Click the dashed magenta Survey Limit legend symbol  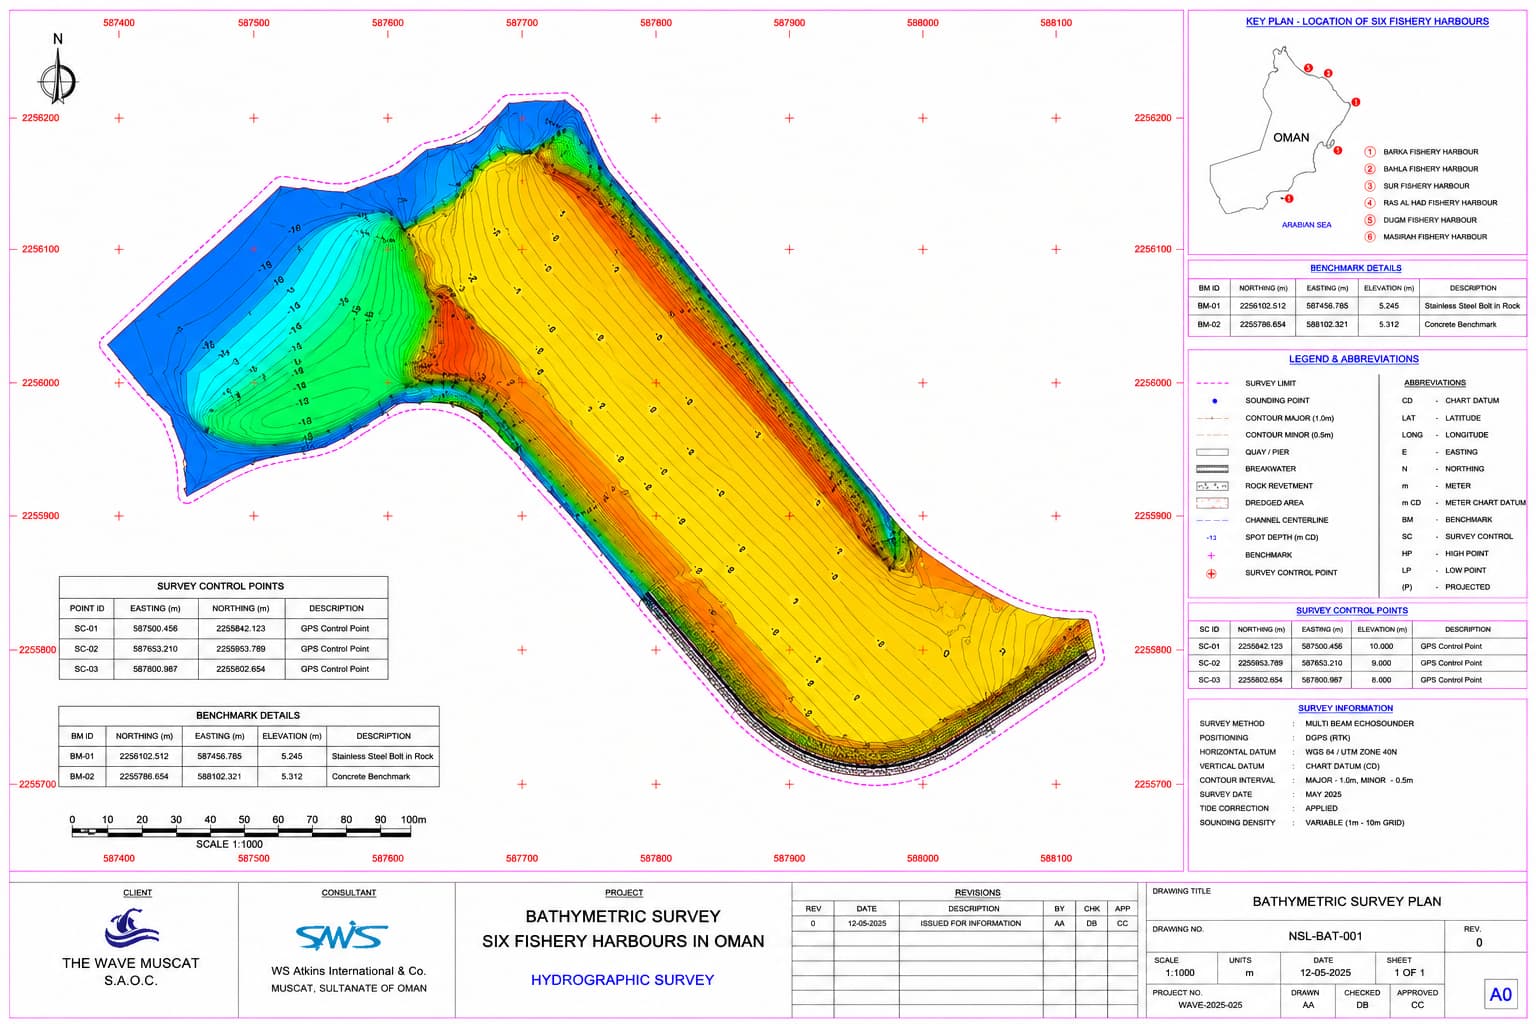tap(1212, 383)
